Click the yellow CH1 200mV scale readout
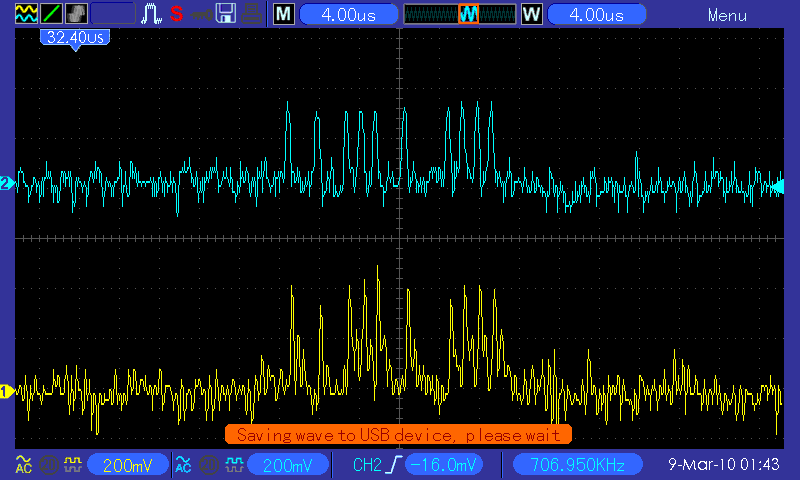Screen dimensions: 800x480 (x=128, y=465)
